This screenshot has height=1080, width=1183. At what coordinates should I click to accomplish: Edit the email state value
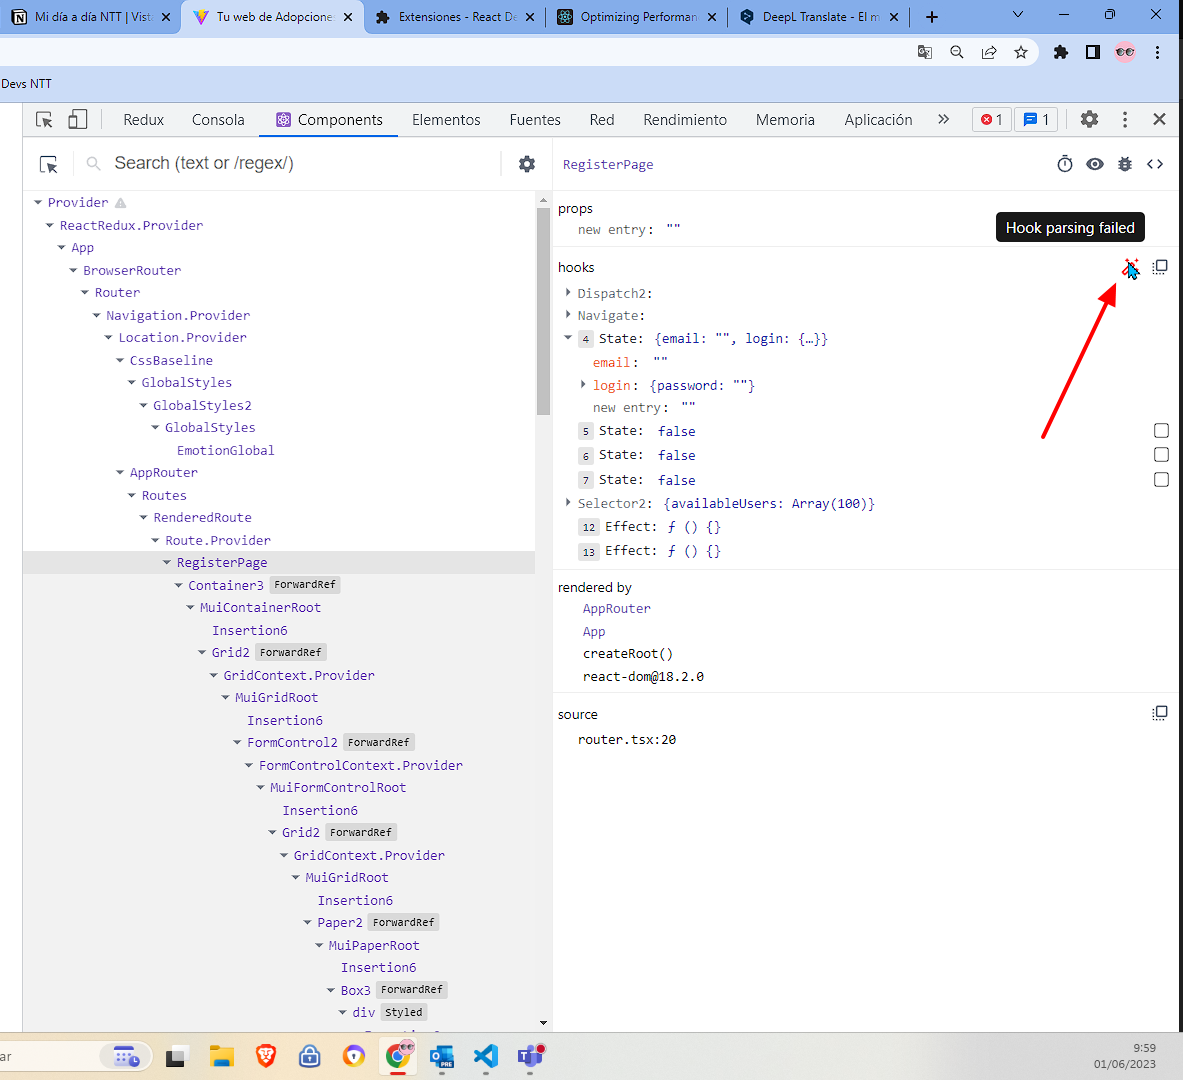[660, 362]
